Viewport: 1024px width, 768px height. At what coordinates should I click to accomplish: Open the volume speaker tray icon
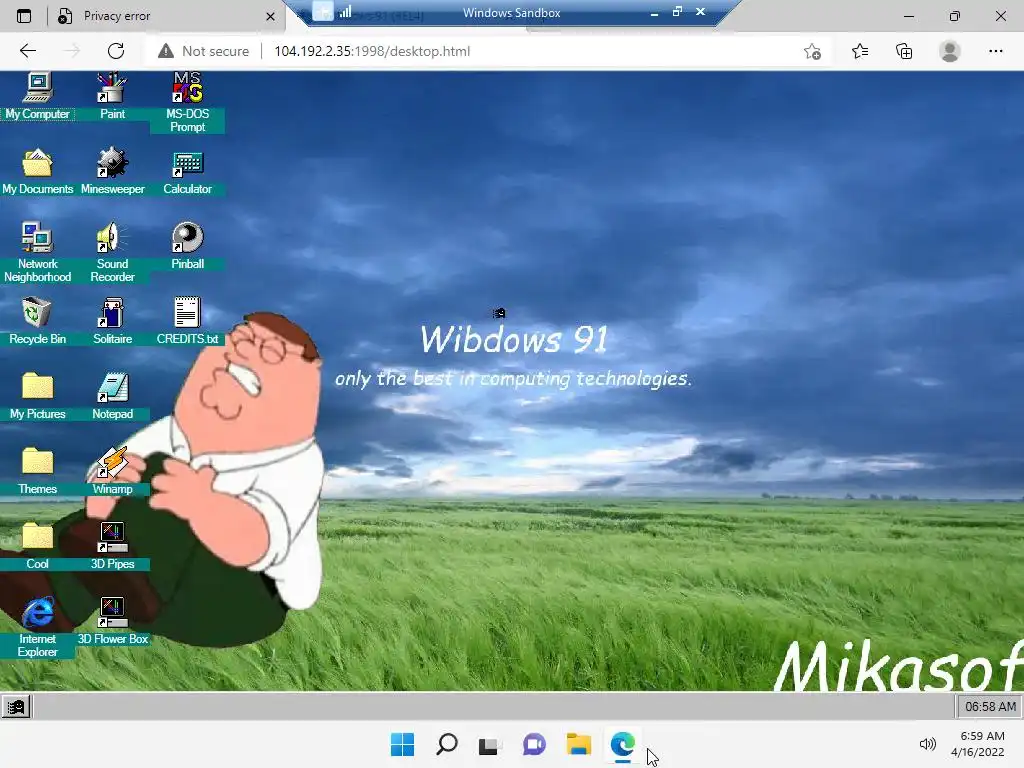927,744
